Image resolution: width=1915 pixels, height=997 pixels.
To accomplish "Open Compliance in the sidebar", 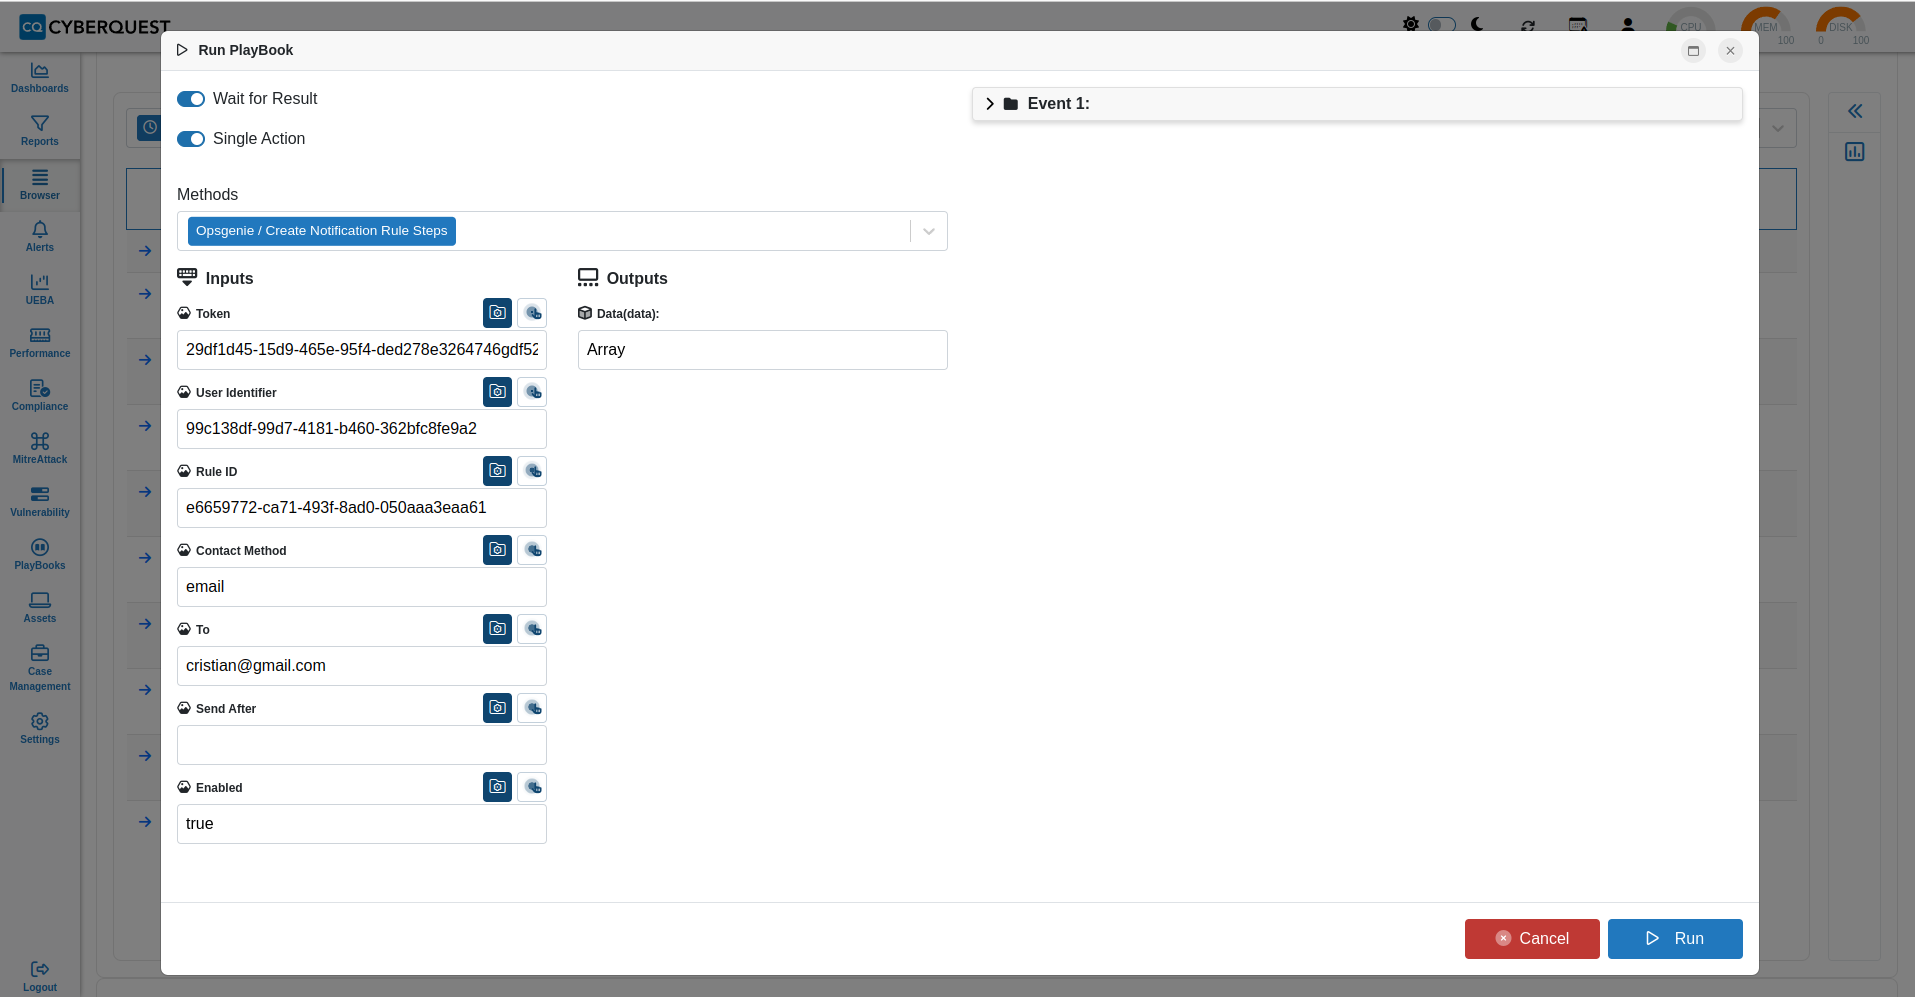I will [x=40, y=396].
